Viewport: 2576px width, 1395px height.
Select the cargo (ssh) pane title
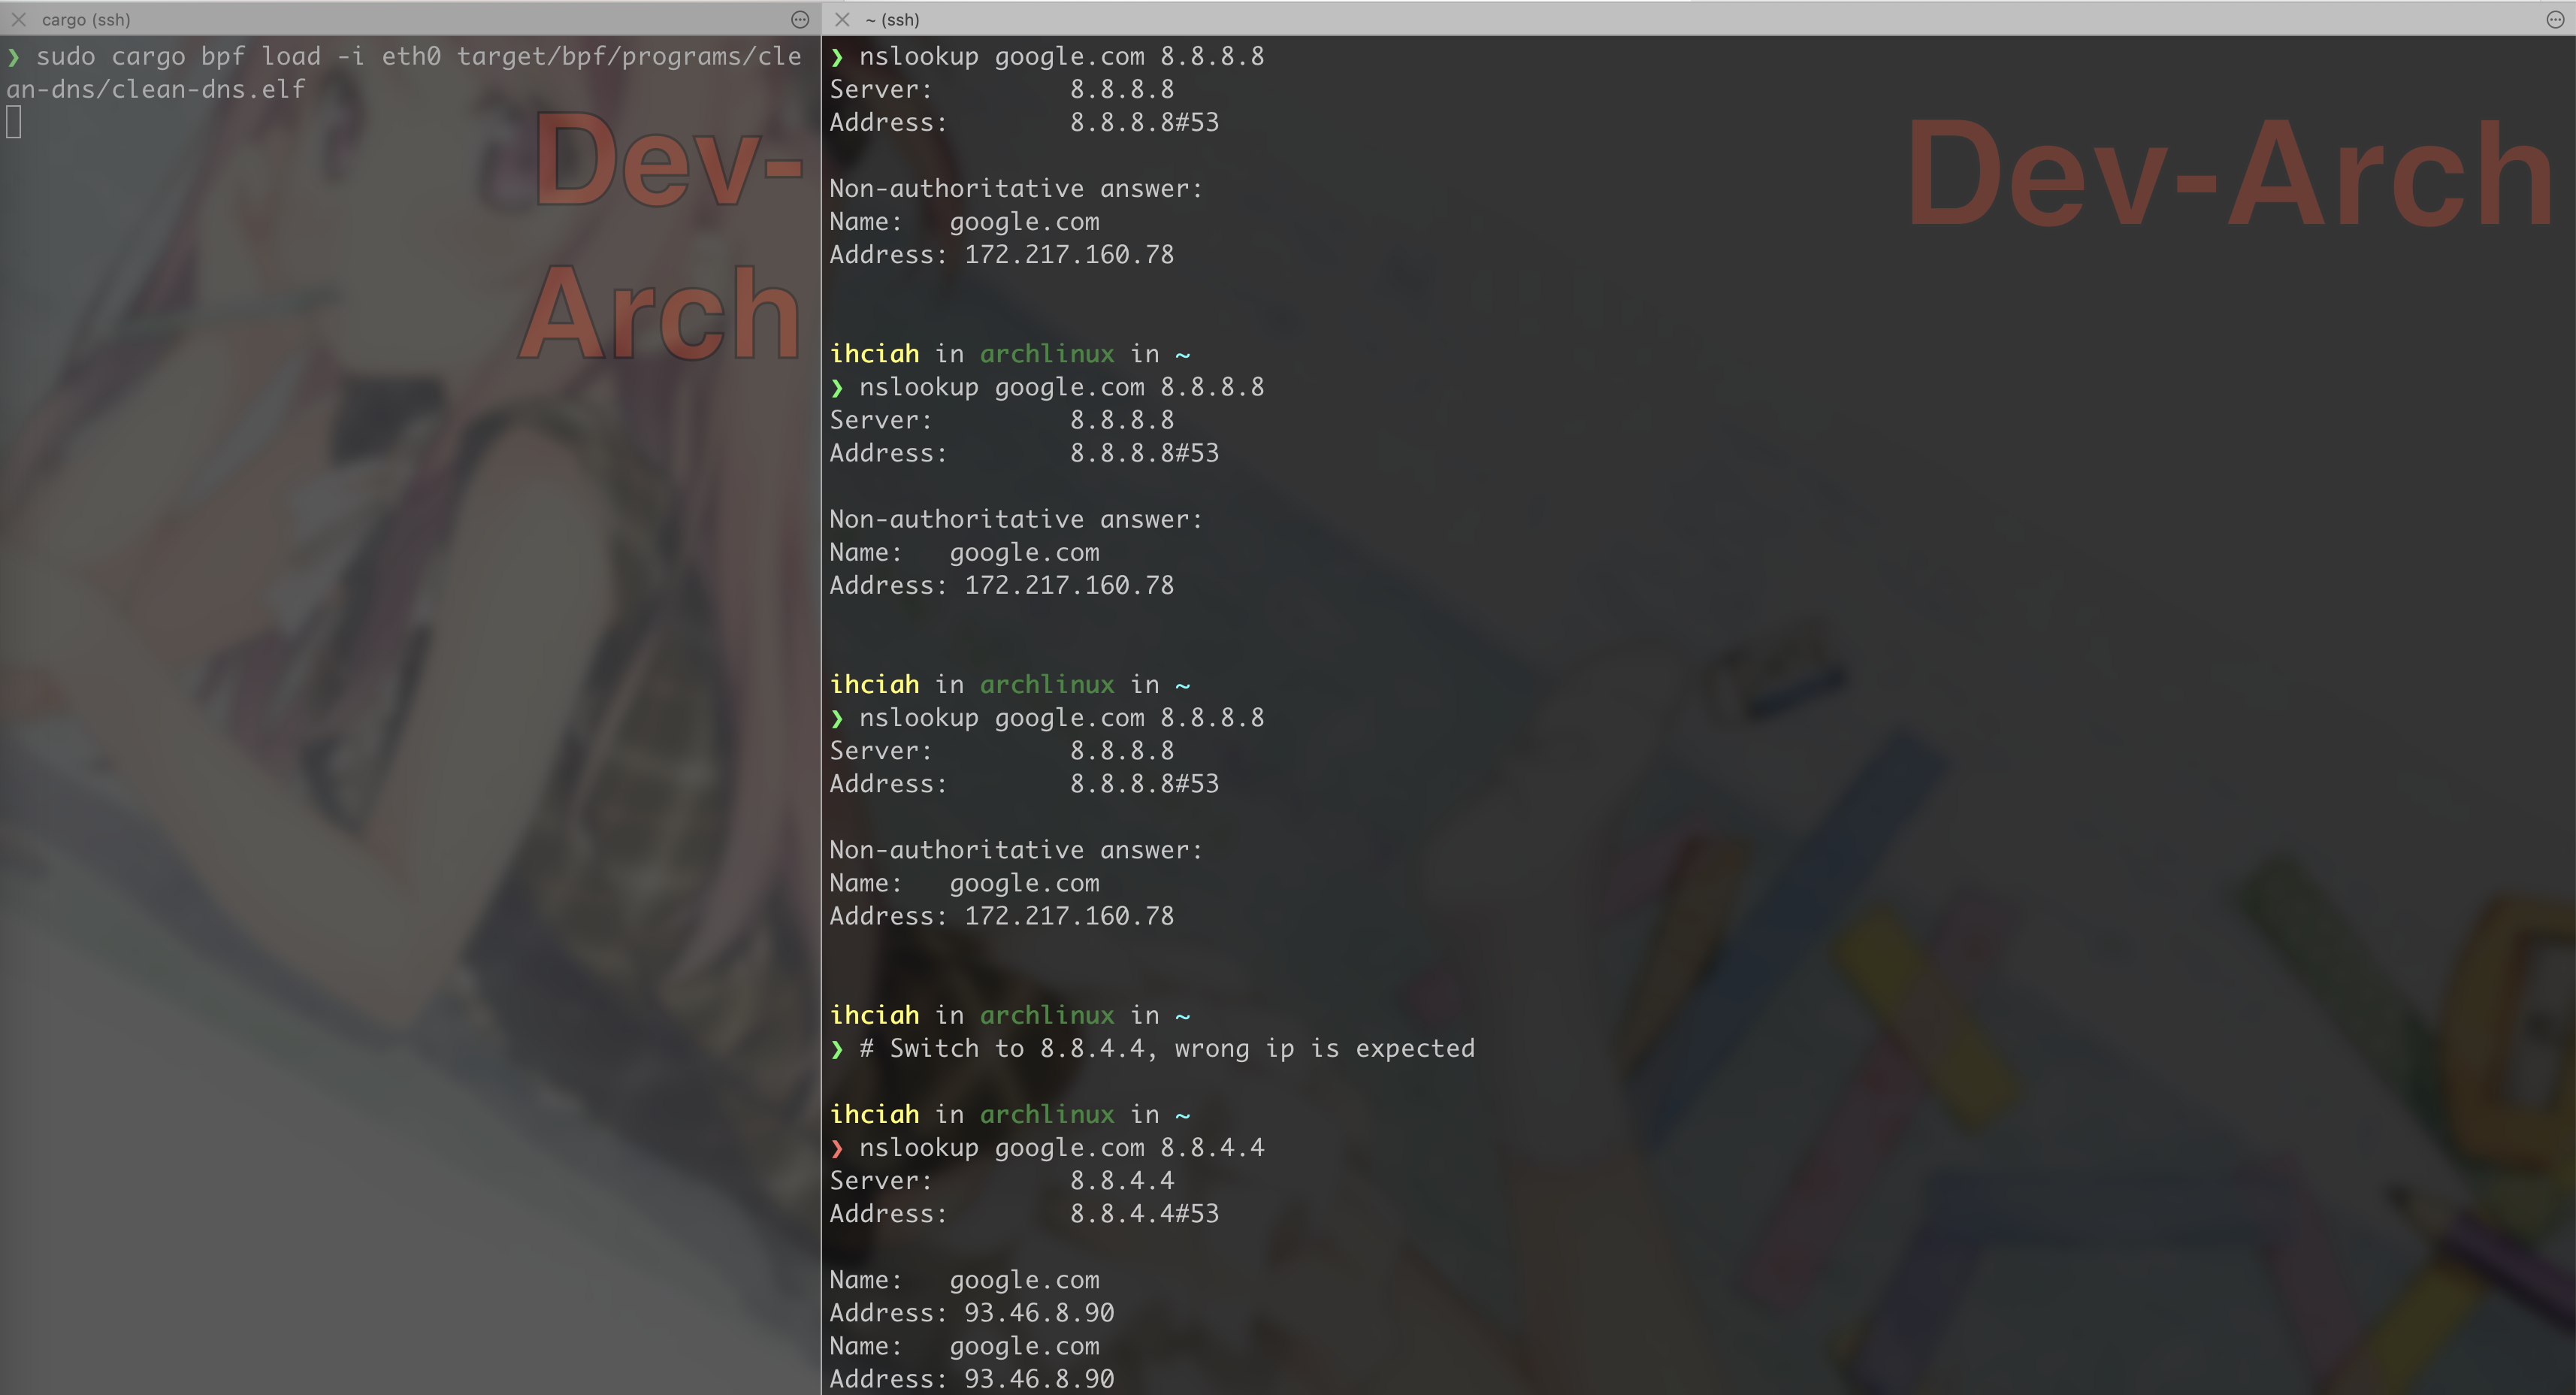click(86, 19)
